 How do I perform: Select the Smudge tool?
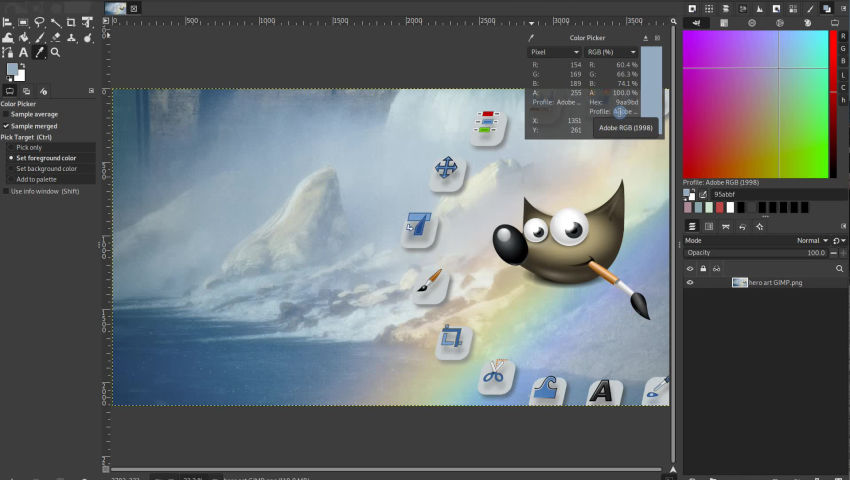click(x=87, y=37)
